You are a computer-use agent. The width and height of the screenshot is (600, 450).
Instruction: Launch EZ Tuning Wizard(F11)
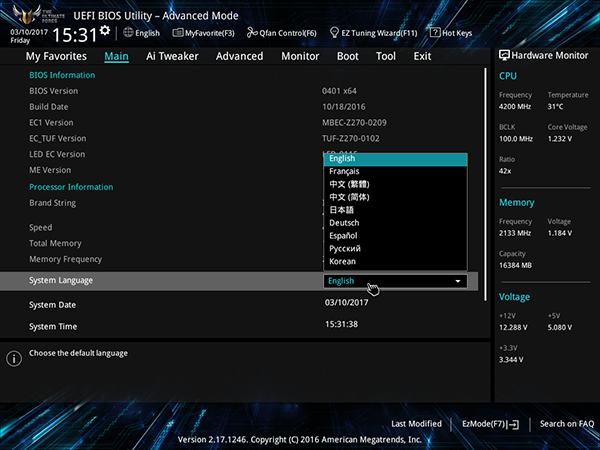click(373, 33)
